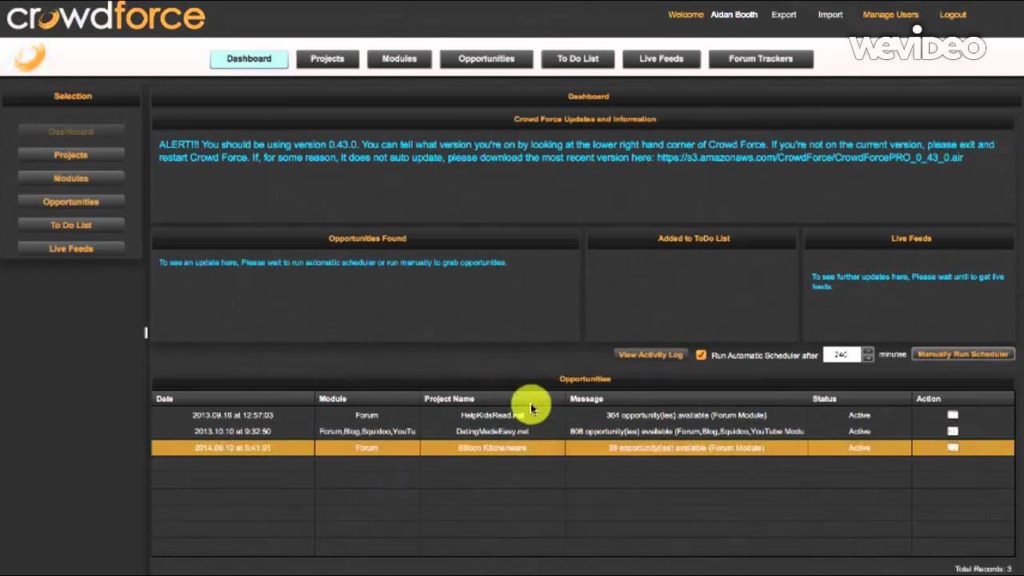Click the sidebar collapse divider handle

pyautogui.click(x=146, y=333)
